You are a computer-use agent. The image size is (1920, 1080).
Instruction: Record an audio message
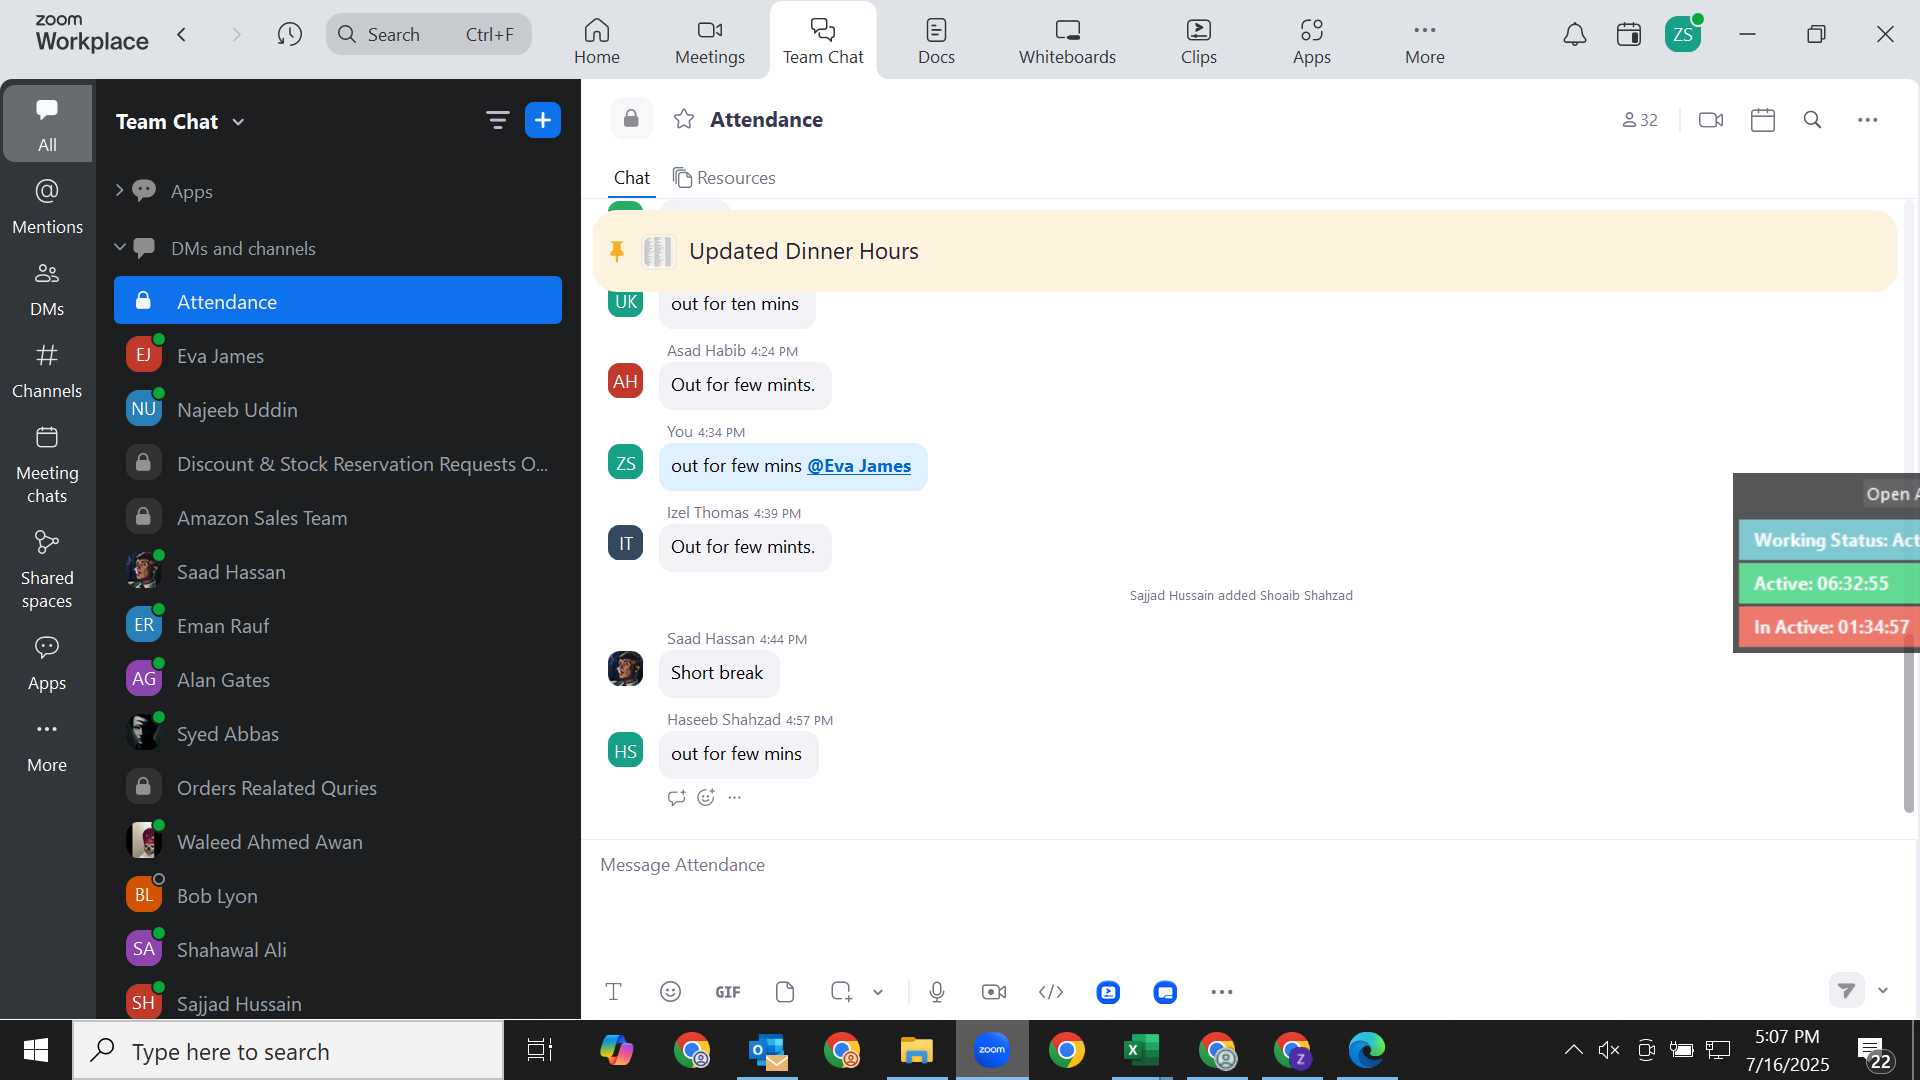pyautogui.click(x=937, y=992)
